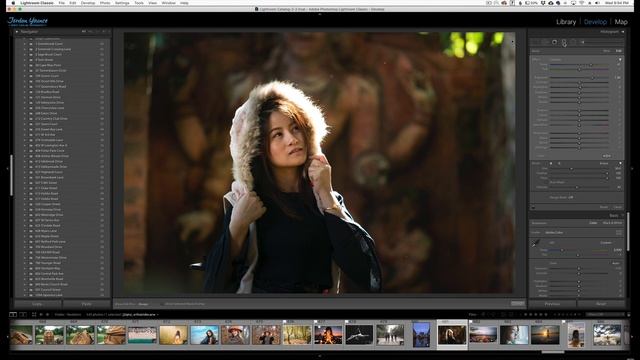Open the Apple menu

[13, 3]
